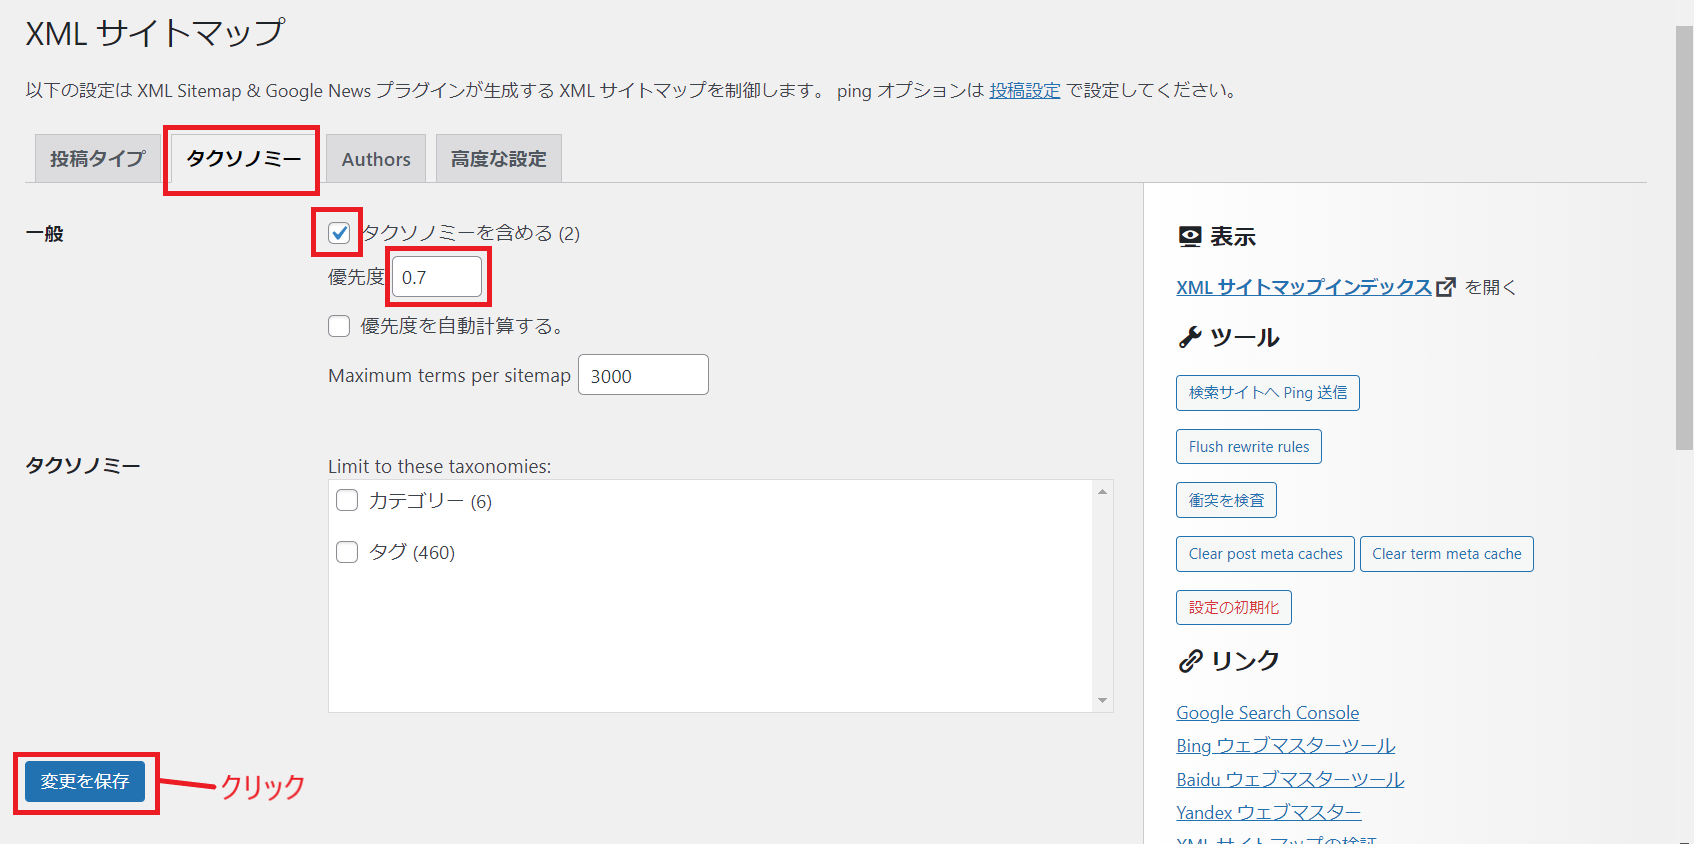Click the Flush rewrite rules button

1248,447
